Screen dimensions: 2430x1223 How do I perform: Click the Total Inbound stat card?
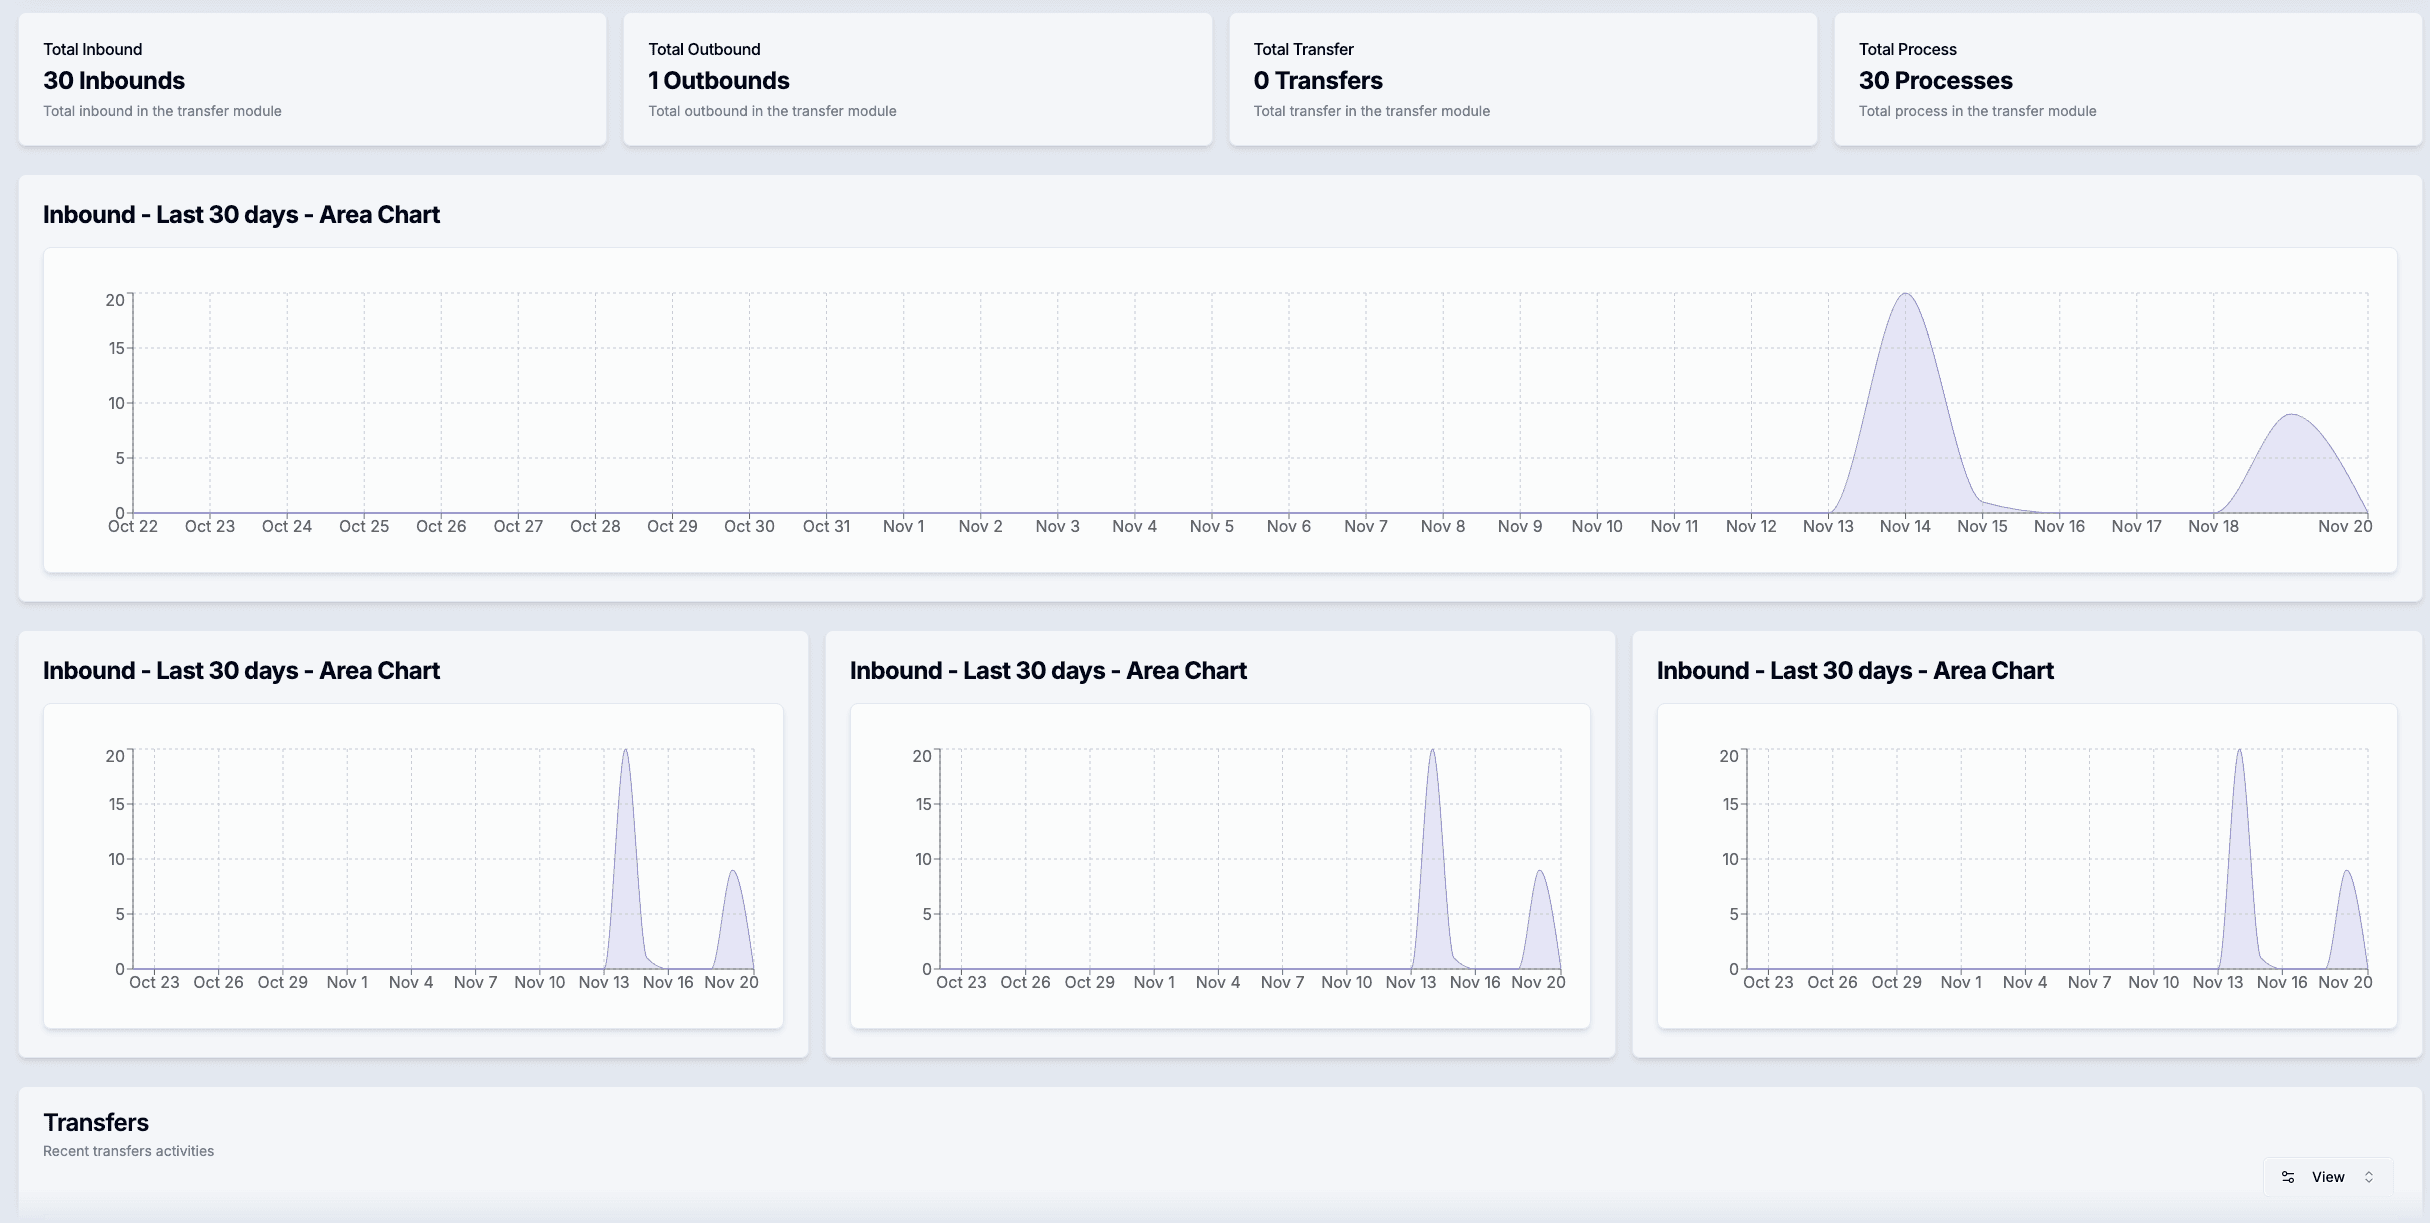click(x=312, y=79)
